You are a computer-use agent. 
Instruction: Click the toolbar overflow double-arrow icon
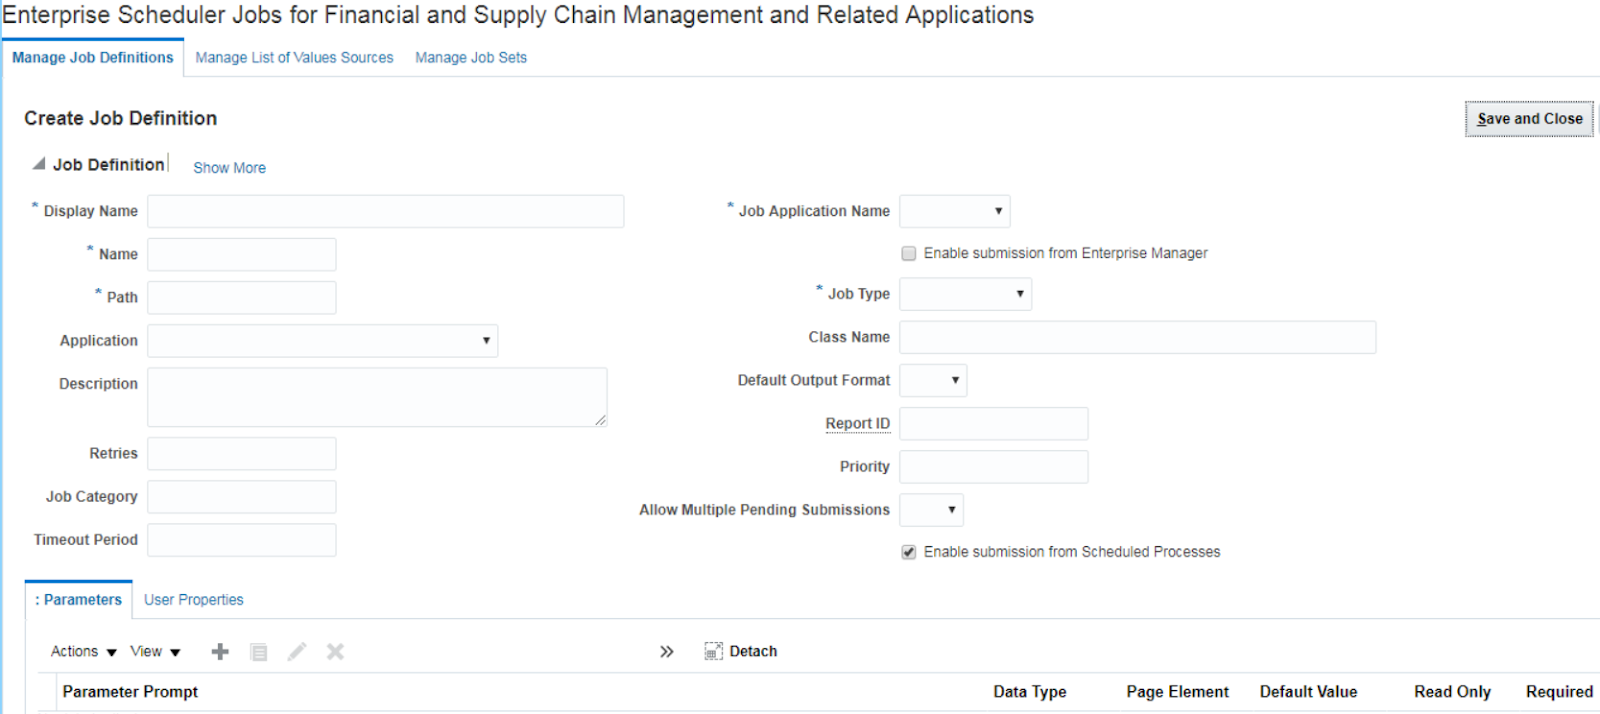(x=667, y=652)
